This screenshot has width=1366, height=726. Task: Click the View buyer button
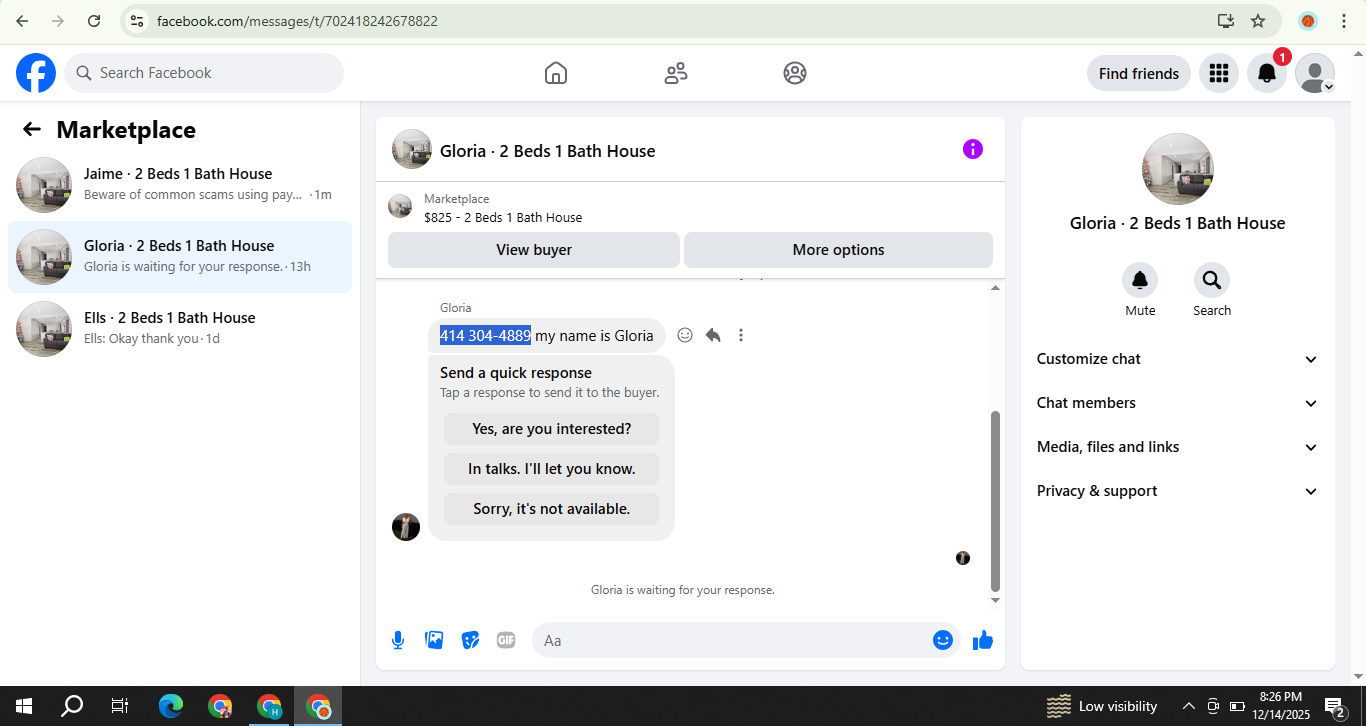(x=534, y=250)
